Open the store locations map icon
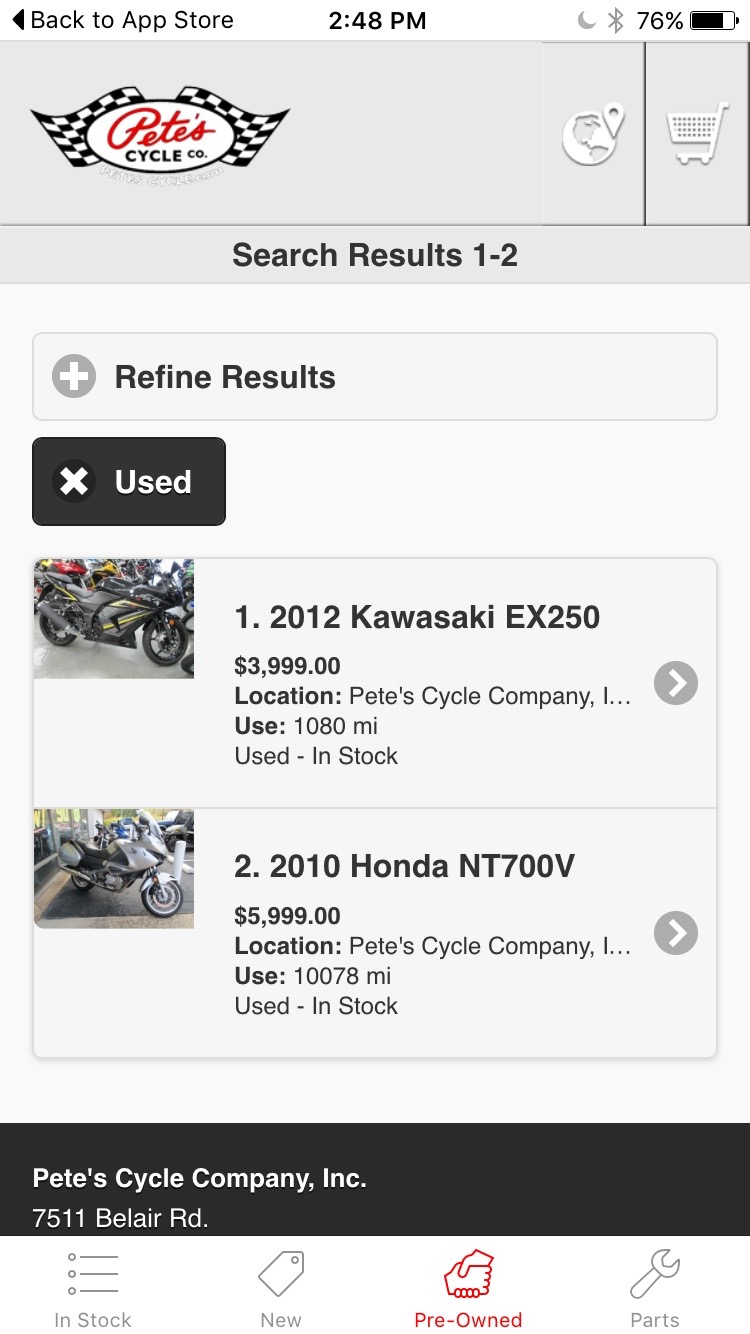Screen dimensions: 750x1334 coord(593,134)
